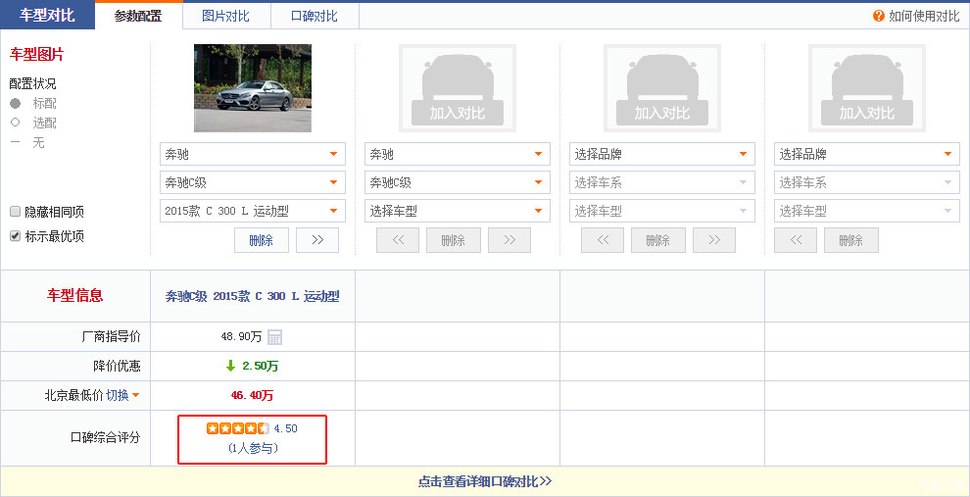Image resolution: width=970 pixels, height=497 pixels.
Task: Click the fourth column car placeholder 加入对比
Action: coord(867,88)
